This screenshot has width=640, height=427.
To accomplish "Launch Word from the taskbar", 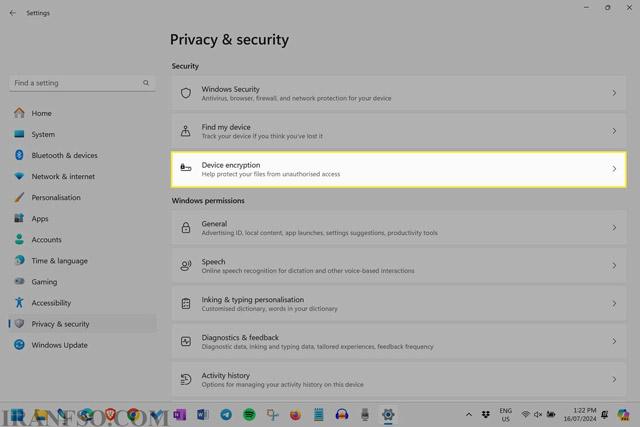I will tap(203, 415).
